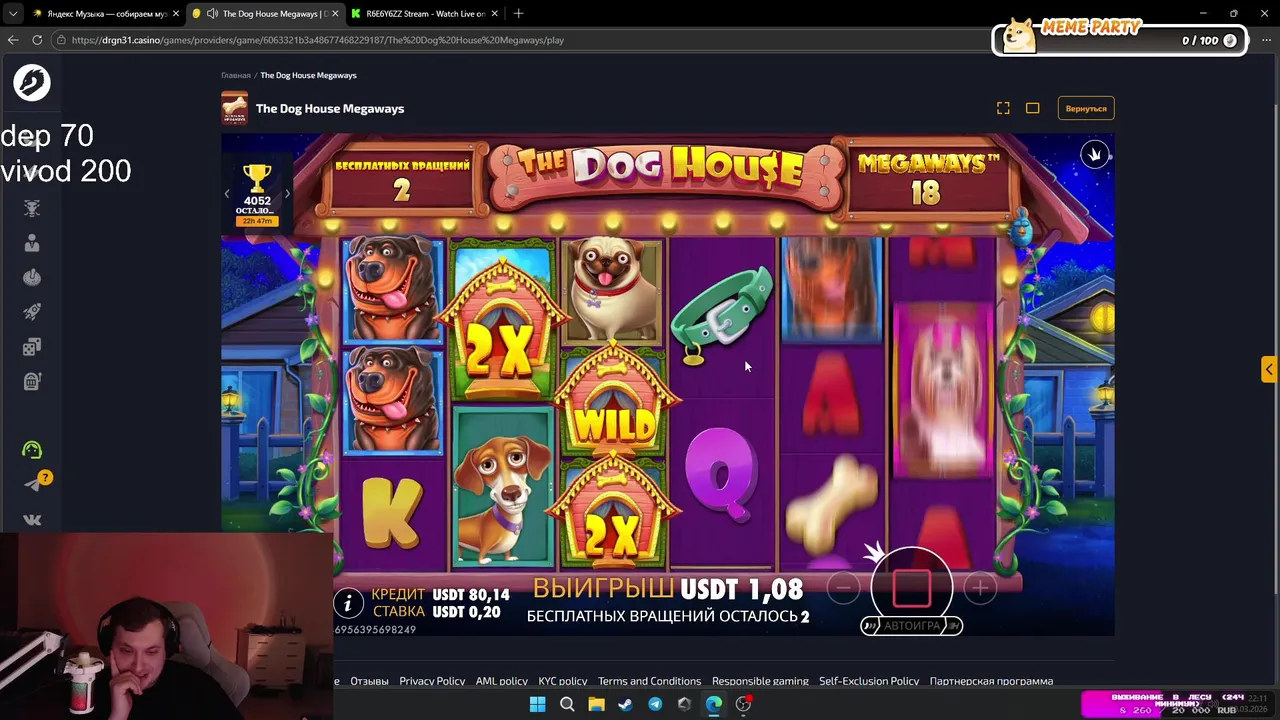The height and width of the screenshot is (720, 1280).
Task: Go back in browser
Action: (x=13, y=40)
